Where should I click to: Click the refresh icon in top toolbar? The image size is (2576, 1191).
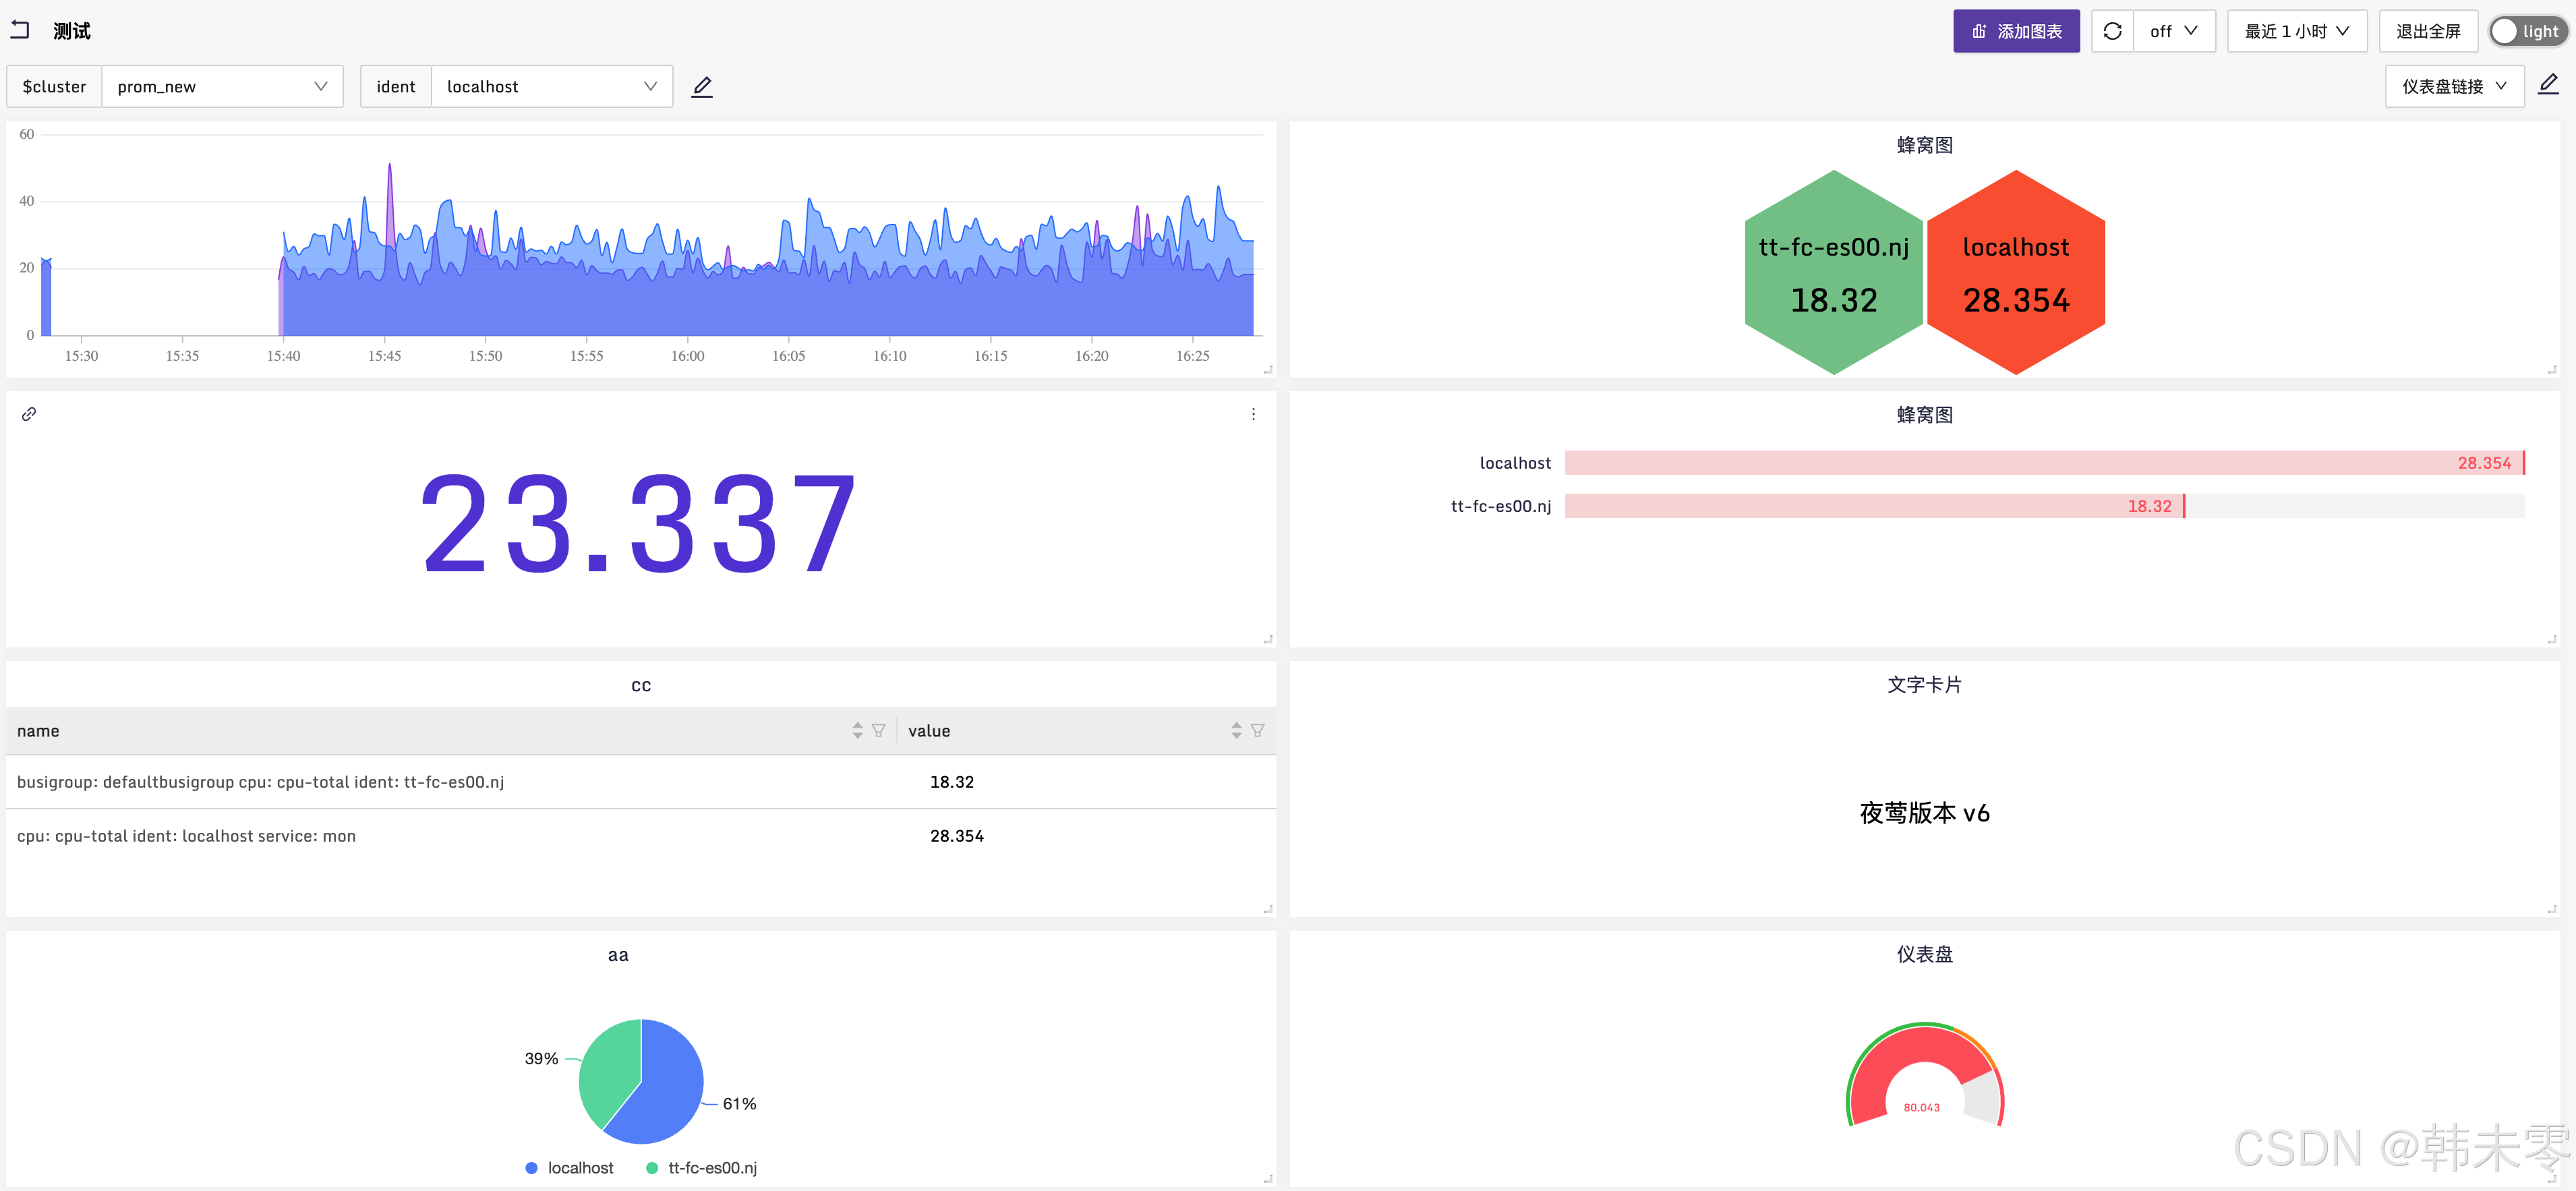click(x=2112, y=31)
